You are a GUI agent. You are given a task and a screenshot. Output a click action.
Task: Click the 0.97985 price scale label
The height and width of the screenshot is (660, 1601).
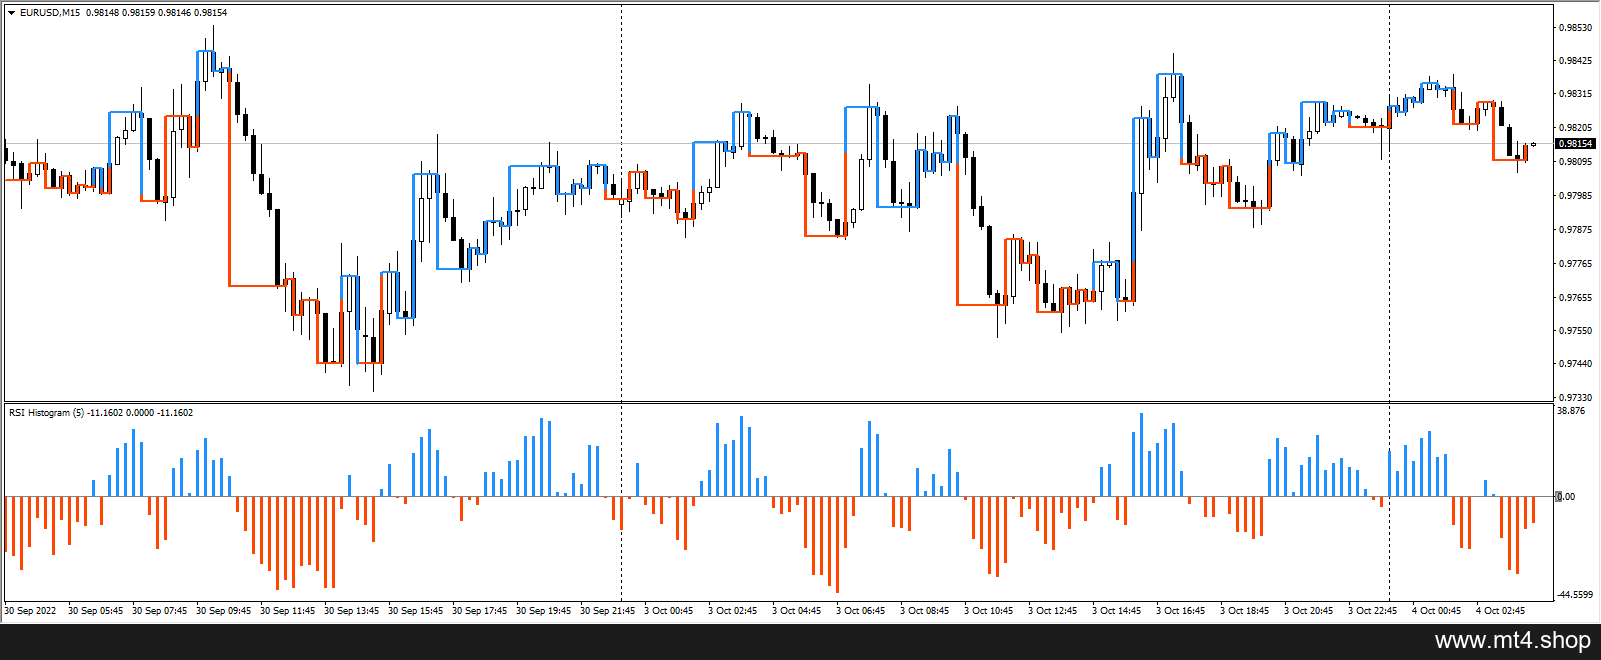coord(1576,196)
